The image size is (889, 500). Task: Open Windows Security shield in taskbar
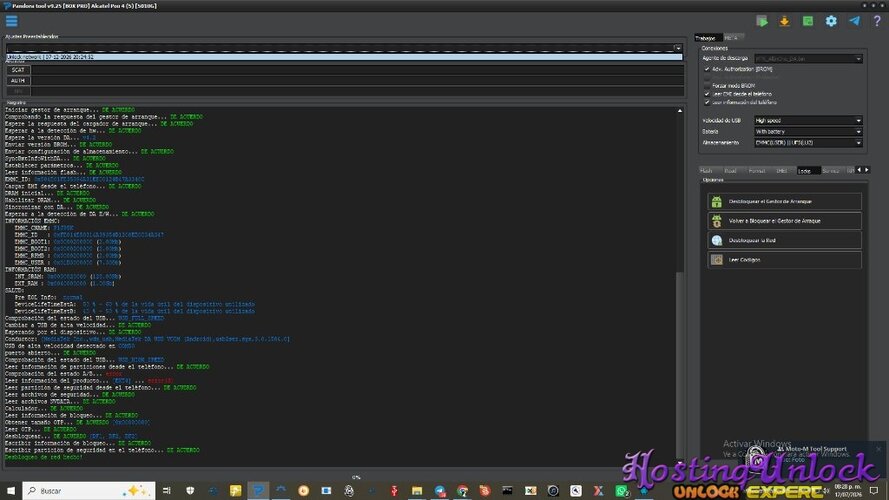tap(190, 490)
